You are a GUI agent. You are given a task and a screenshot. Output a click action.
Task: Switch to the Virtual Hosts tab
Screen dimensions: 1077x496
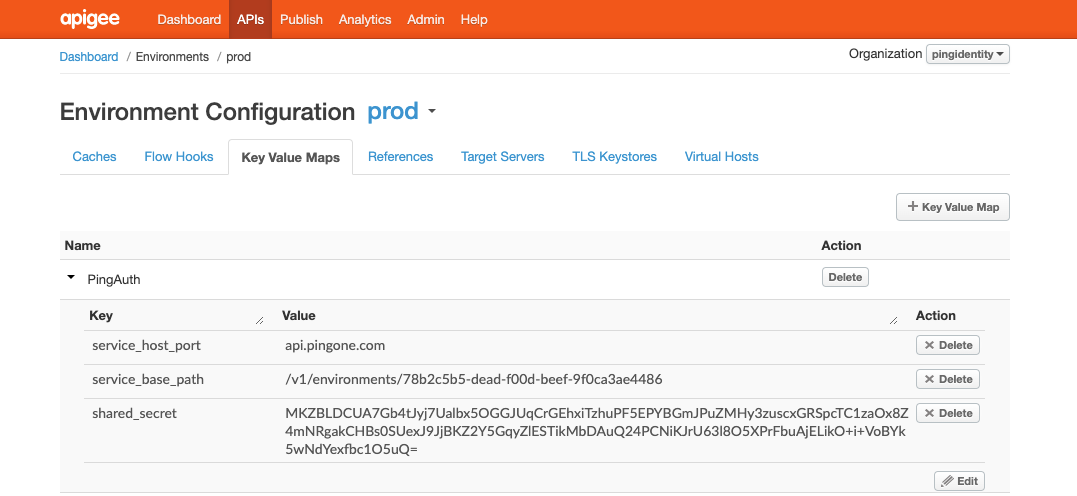tap(721, 157)
